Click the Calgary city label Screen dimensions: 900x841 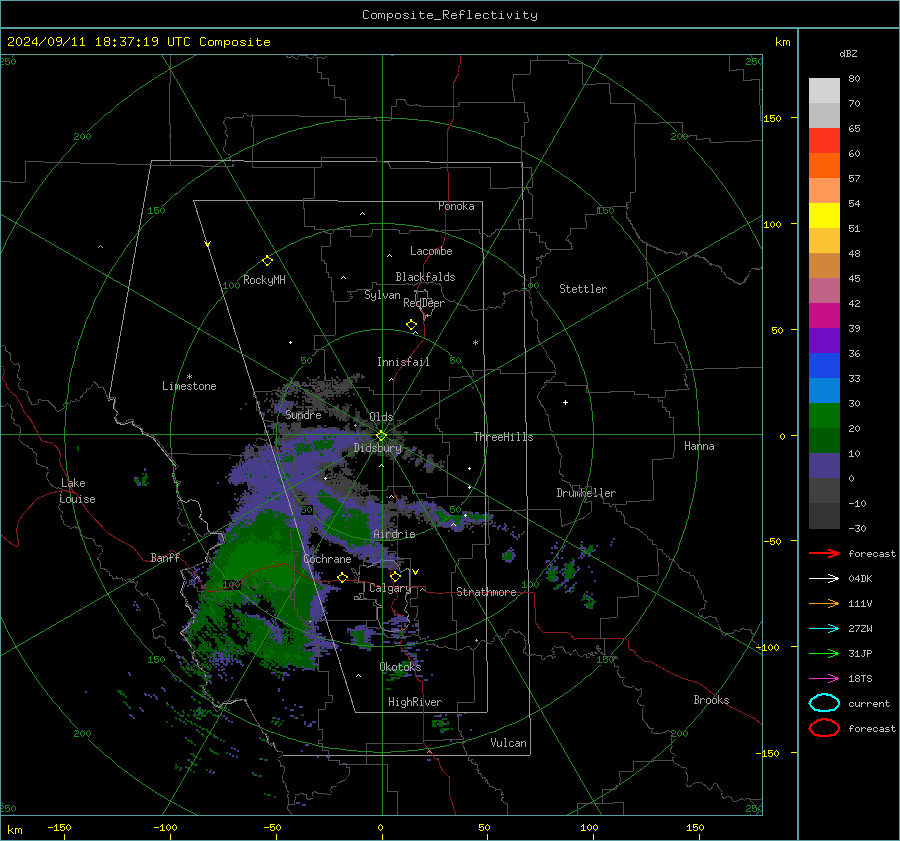pos(390,588)
